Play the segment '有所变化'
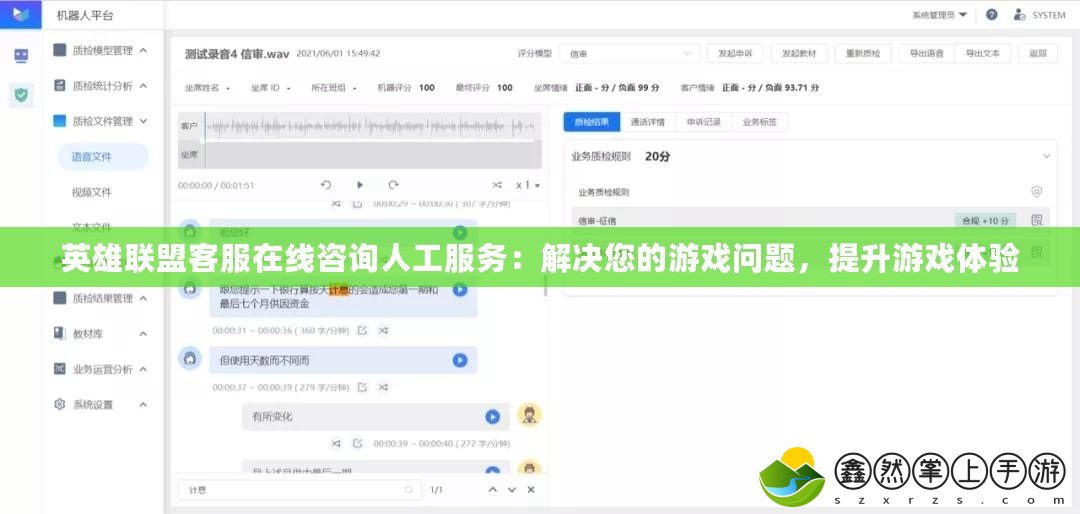1080x514 pixels. [x=492, y=416]
